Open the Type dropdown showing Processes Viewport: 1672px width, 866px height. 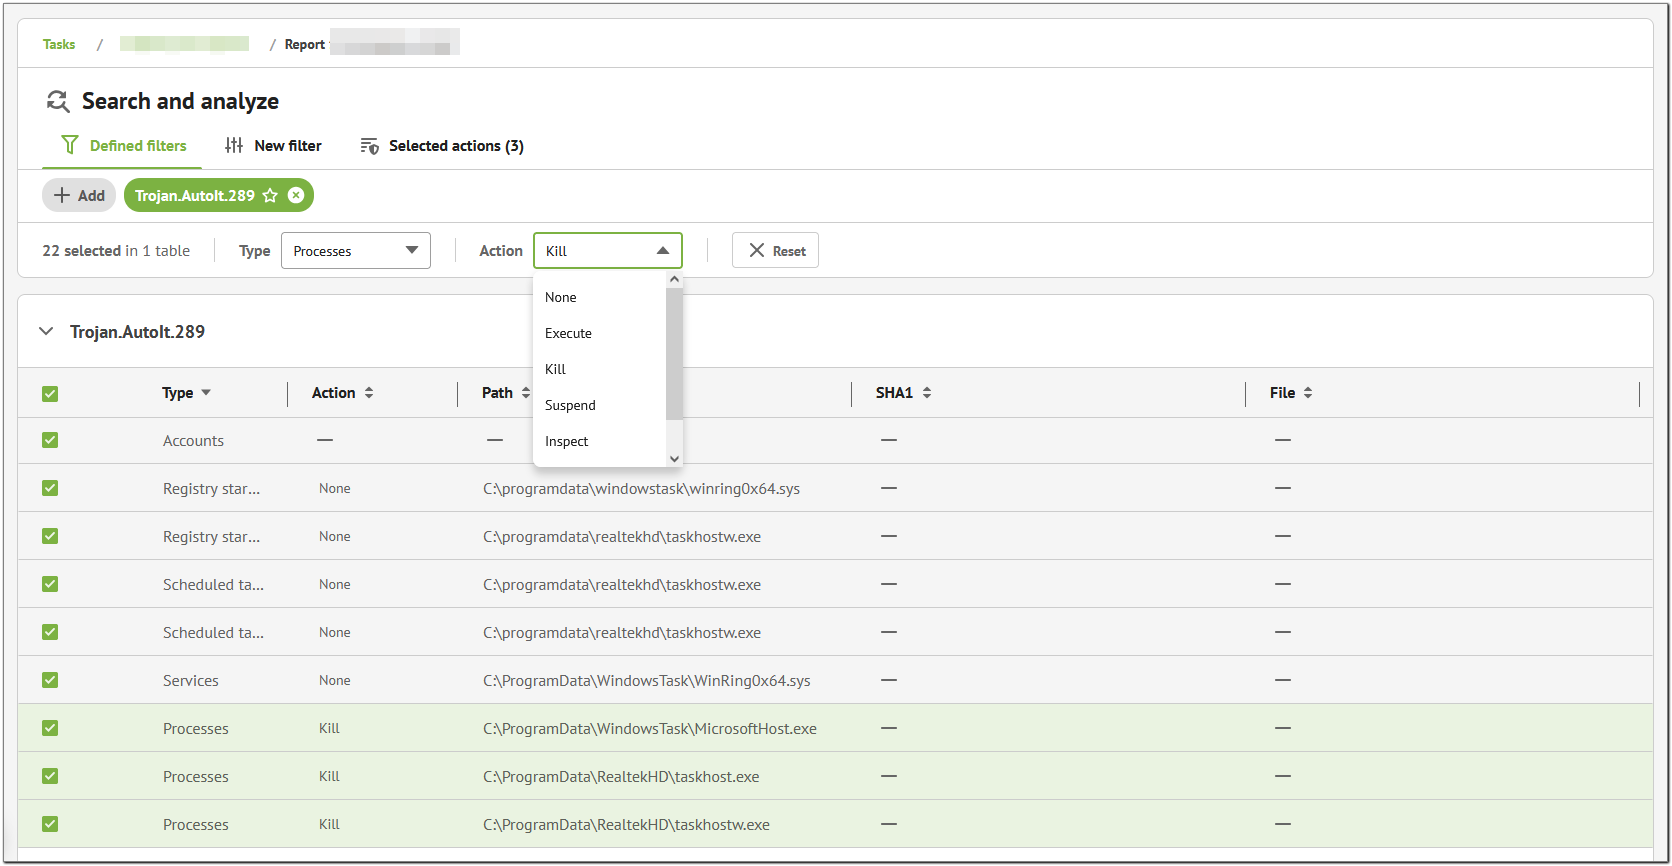click(x=355, y=251)
